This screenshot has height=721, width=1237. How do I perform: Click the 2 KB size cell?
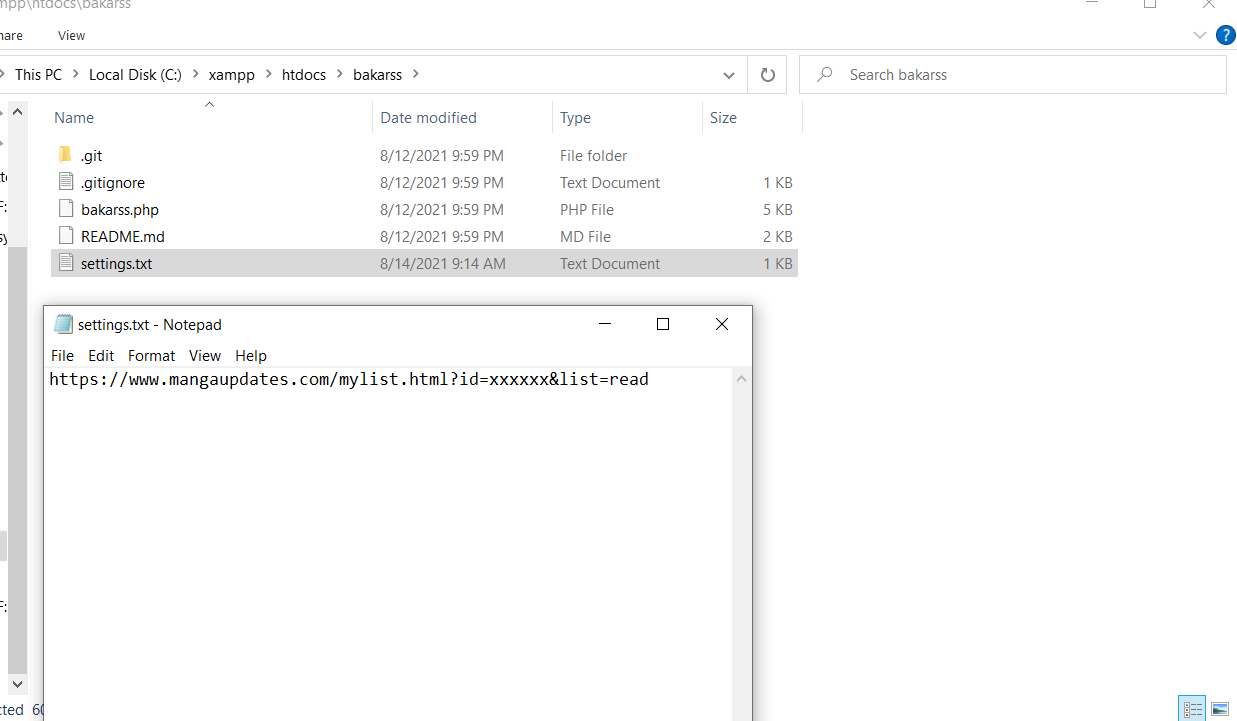pos(777,237)
